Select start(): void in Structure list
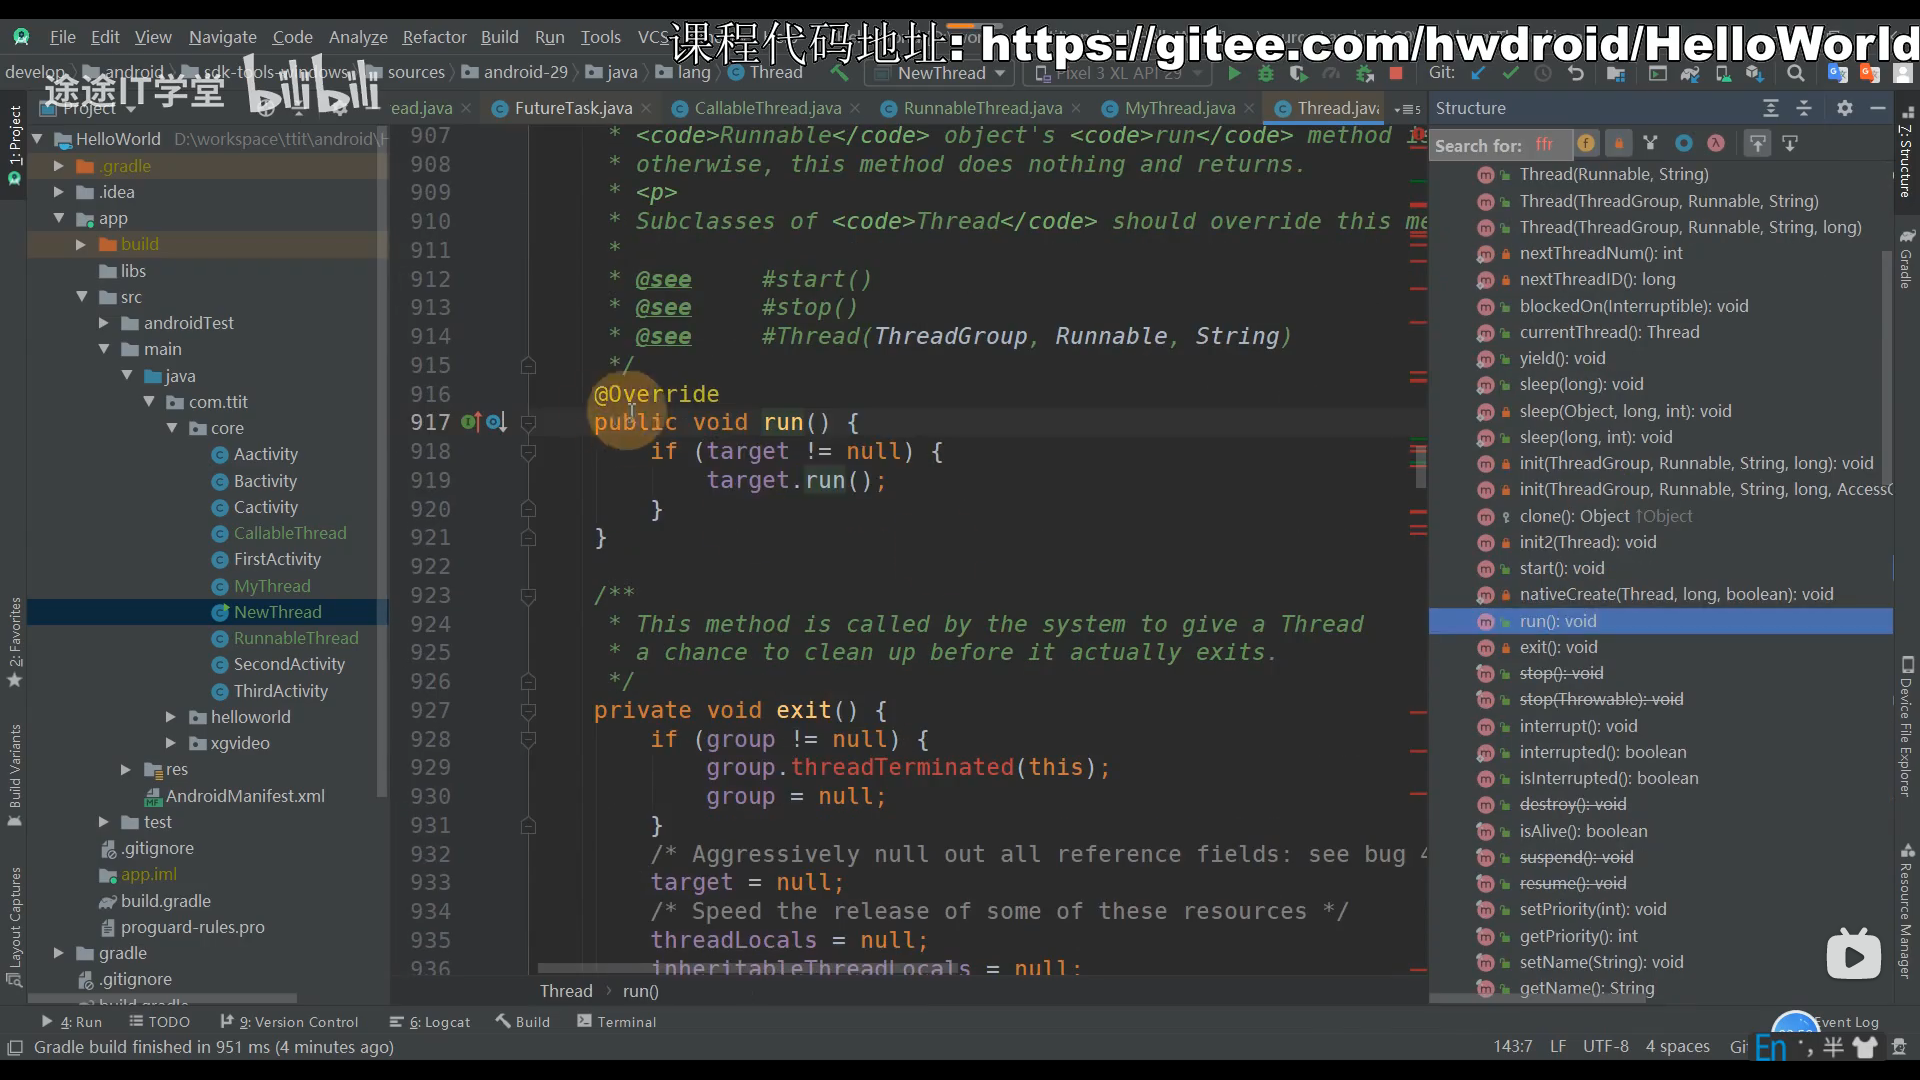Viewport: 1920px width, 1080px height. point(1562,568)
